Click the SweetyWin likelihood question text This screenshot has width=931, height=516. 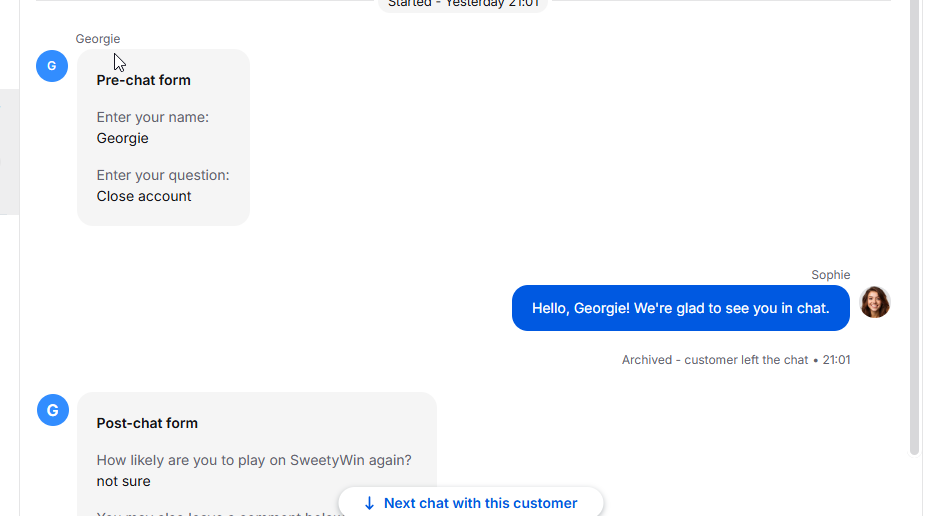click(x=254, y=460)
